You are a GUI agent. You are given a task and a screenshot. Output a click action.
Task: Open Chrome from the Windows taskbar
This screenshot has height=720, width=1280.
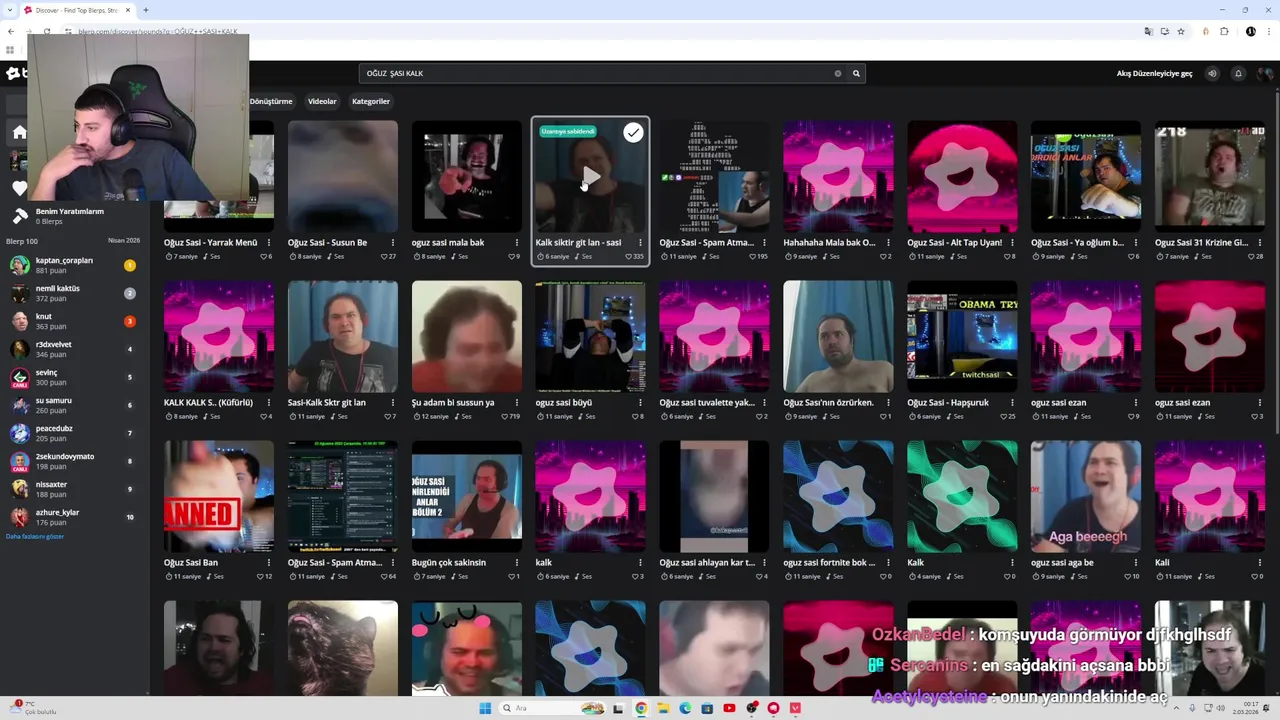(641, 708)
